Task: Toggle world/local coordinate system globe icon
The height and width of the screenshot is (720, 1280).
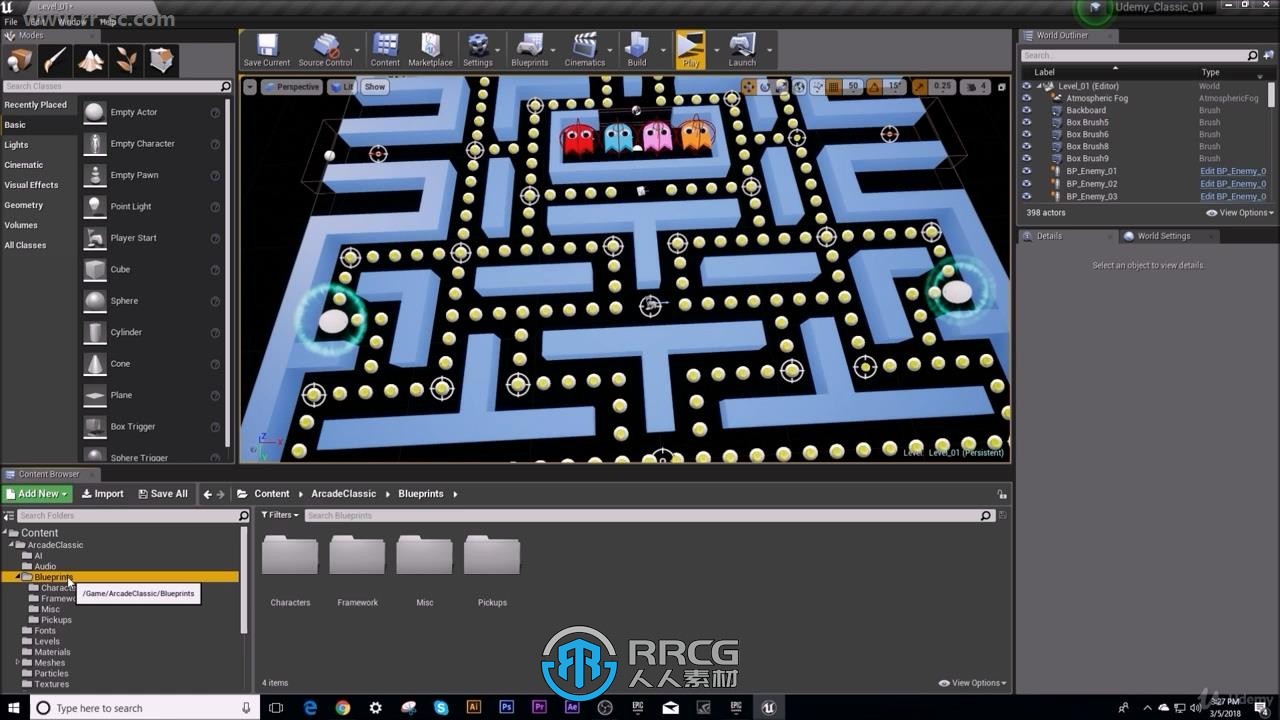Action: pos(800,87)
